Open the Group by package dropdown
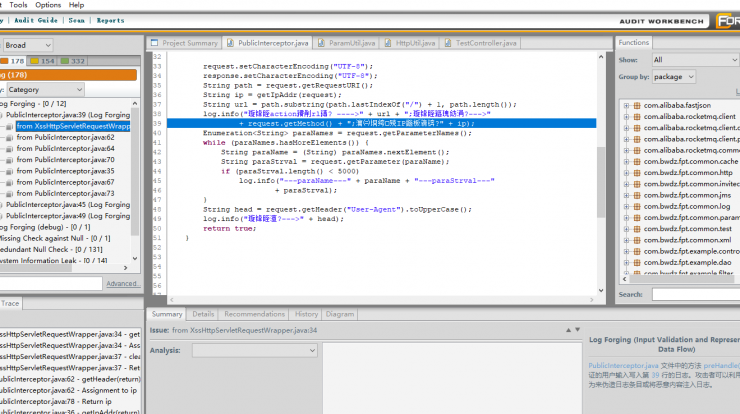Image resolution: width=740 pixels, height=414 pixels. pos(674,77)
